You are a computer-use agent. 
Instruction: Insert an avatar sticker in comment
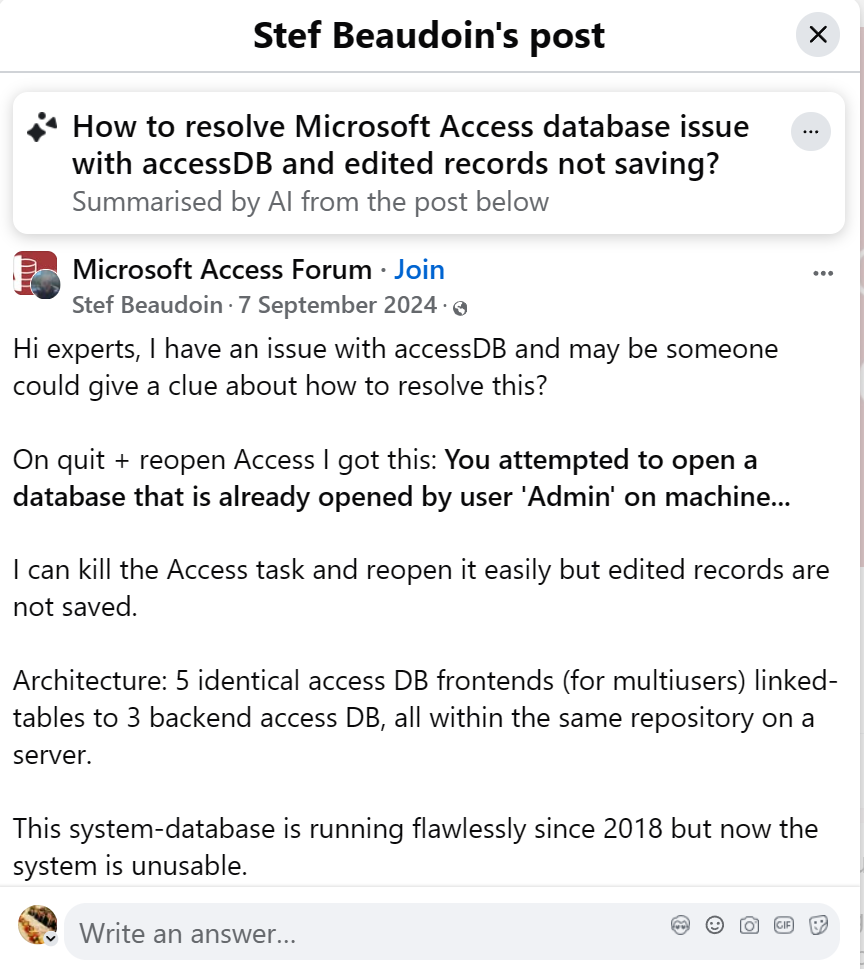(x=680, y=926)
